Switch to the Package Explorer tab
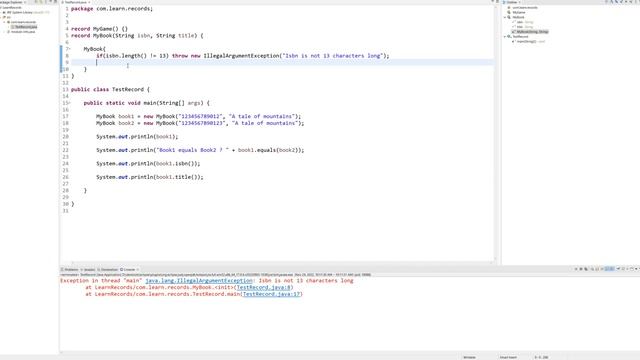 11,2
